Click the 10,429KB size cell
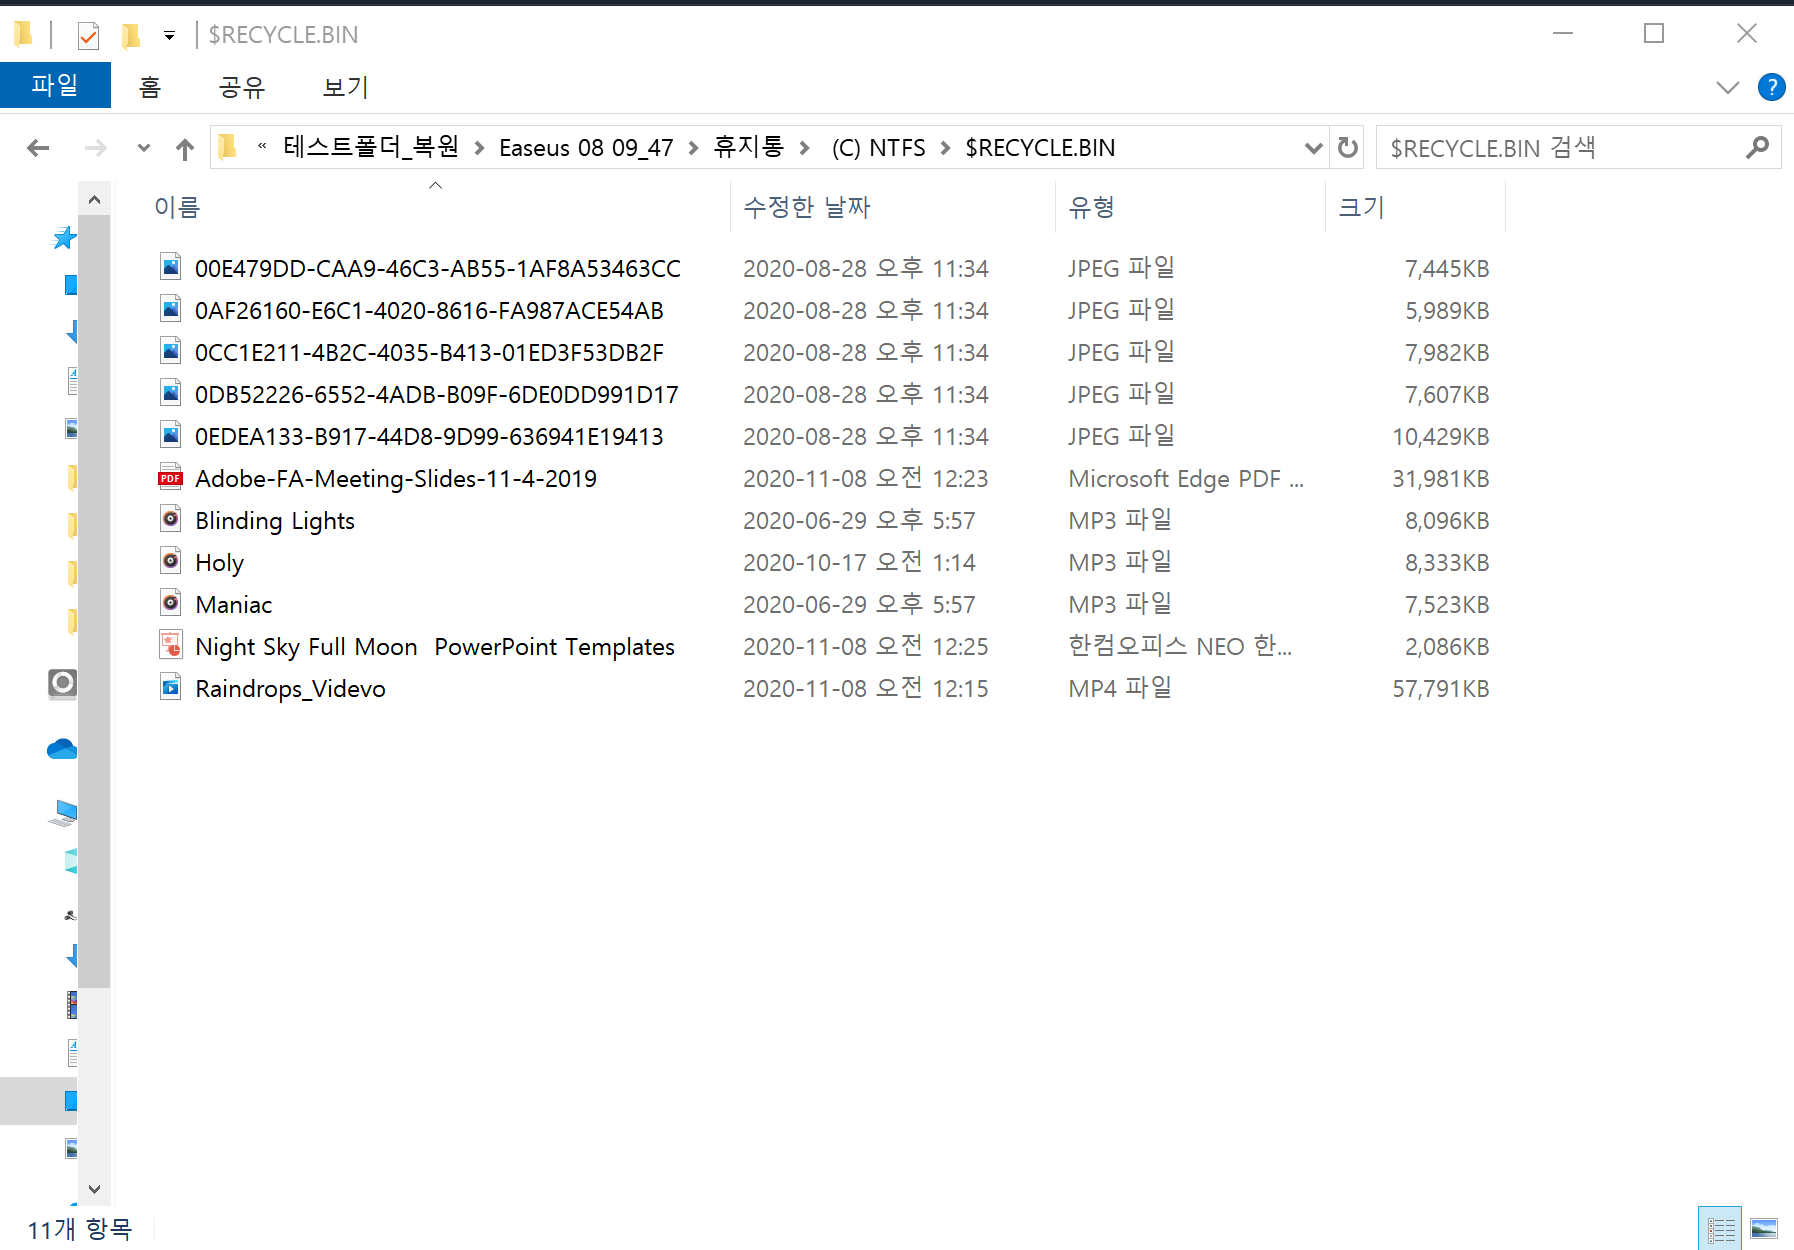 point(1440,437)
